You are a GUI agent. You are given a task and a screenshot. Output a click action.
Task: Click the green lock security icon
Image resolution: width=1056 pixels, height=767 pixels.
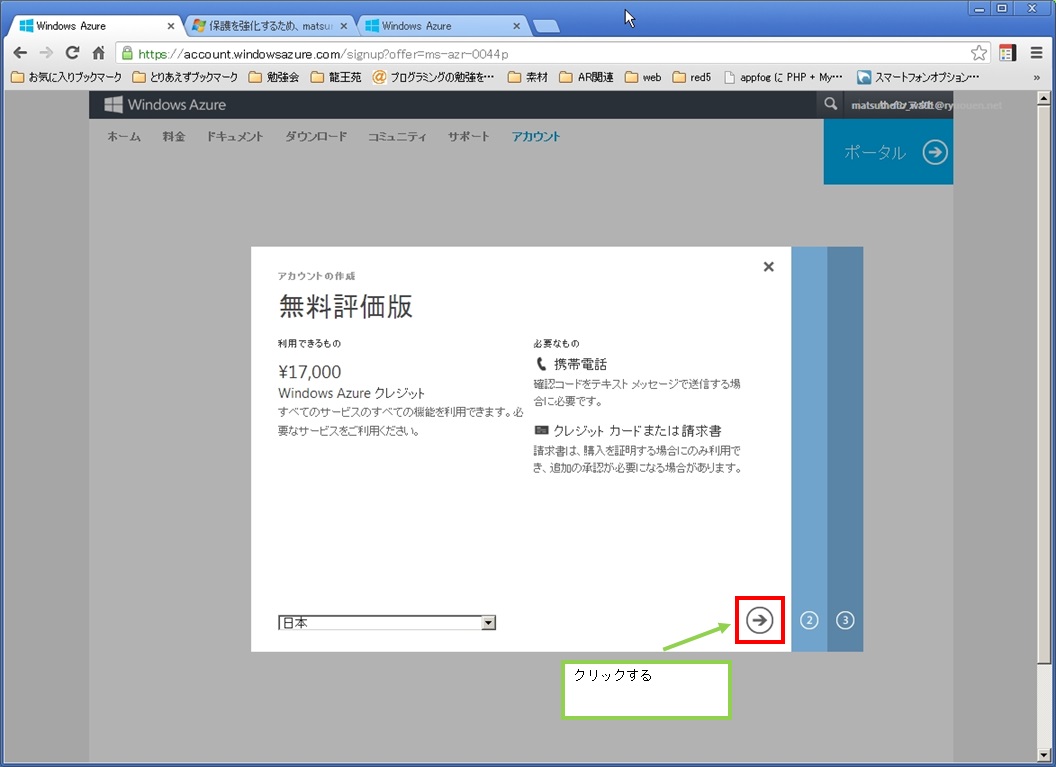pyautogui.click(x=127, y=53)
